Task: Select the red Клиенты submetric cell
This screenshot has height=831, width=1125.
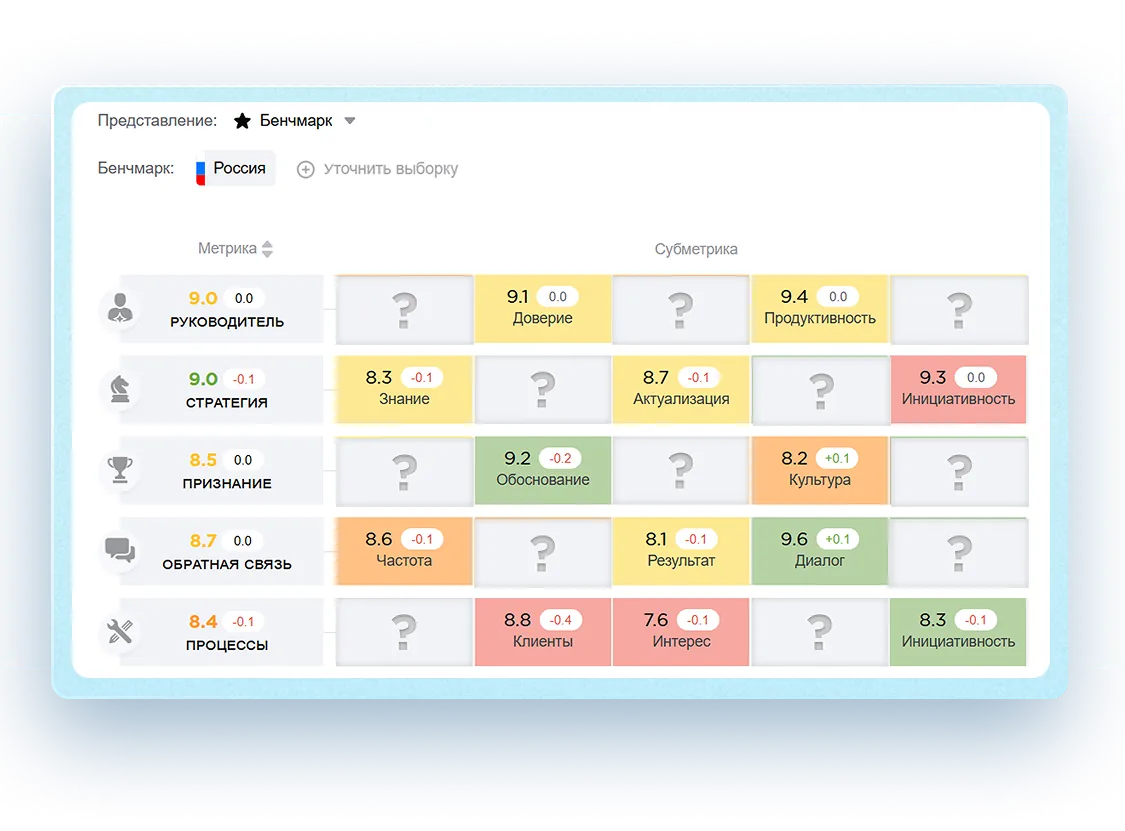Action: click(x=542, y=632)
